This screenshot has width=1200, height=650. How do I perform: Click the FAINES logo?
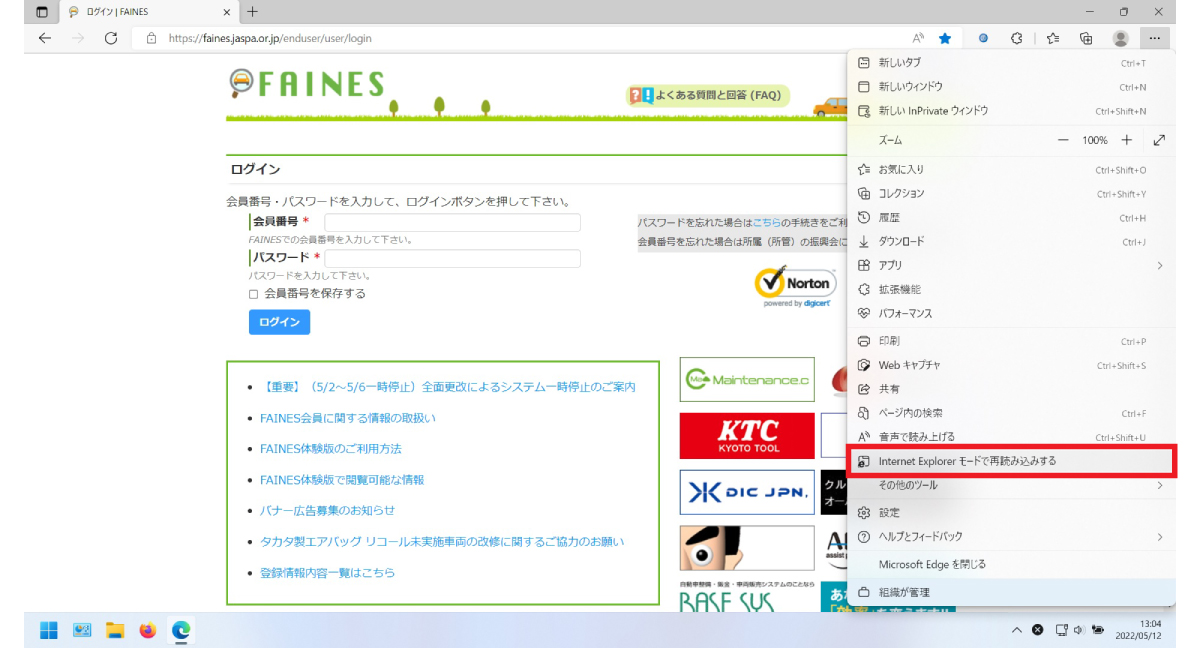pos(307,83)
